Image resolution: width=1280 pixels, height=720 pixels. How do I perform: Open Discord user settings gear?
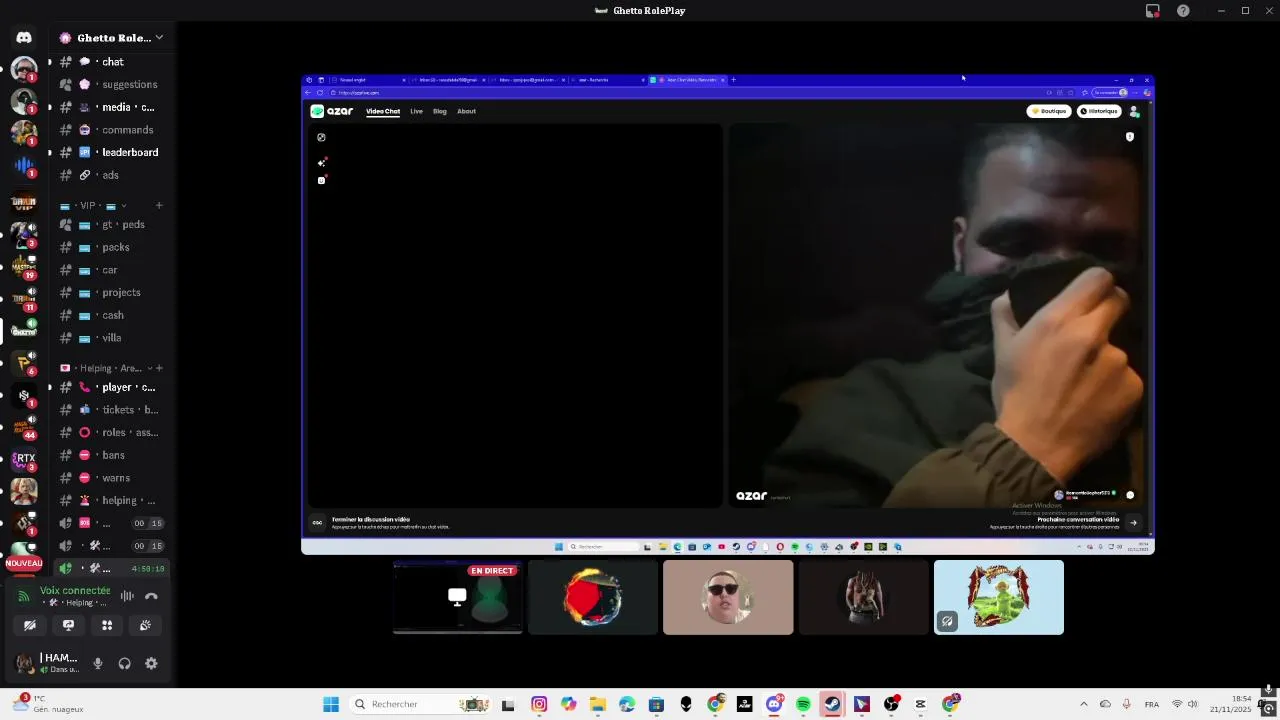click(151, 663)
